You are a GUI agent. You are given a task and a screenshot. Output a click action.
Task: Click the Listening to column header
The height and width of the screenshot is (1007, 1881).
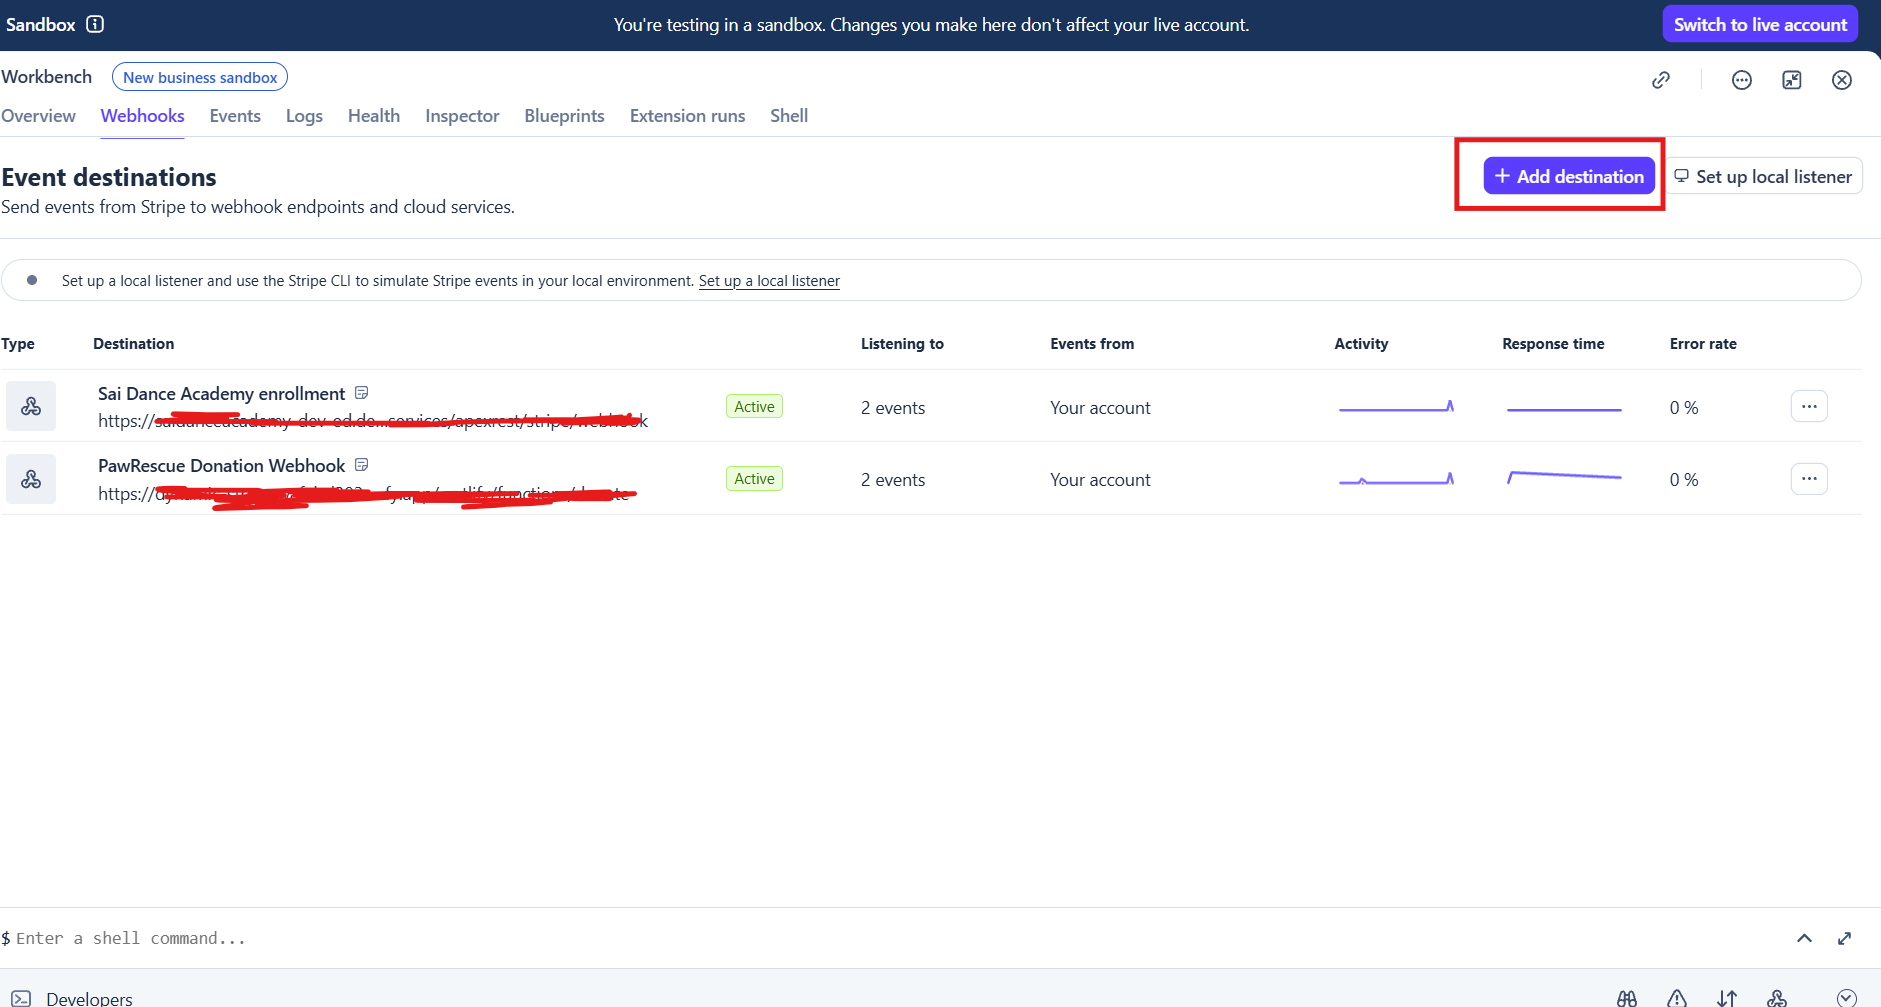point(902,344)
